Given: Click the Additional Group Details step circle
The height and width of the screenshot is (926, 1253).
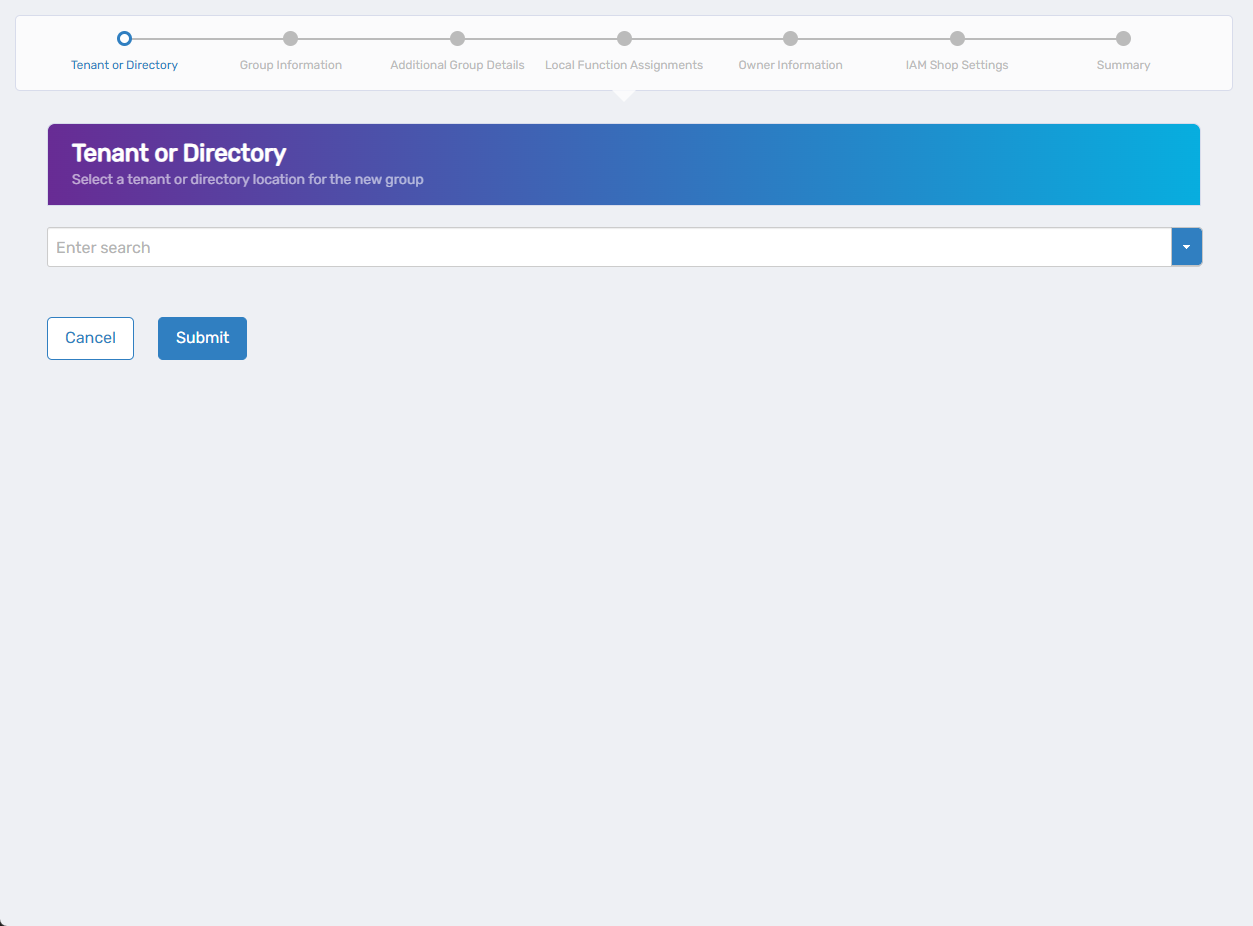Looking at the screenshot, I should pos(457,38).
